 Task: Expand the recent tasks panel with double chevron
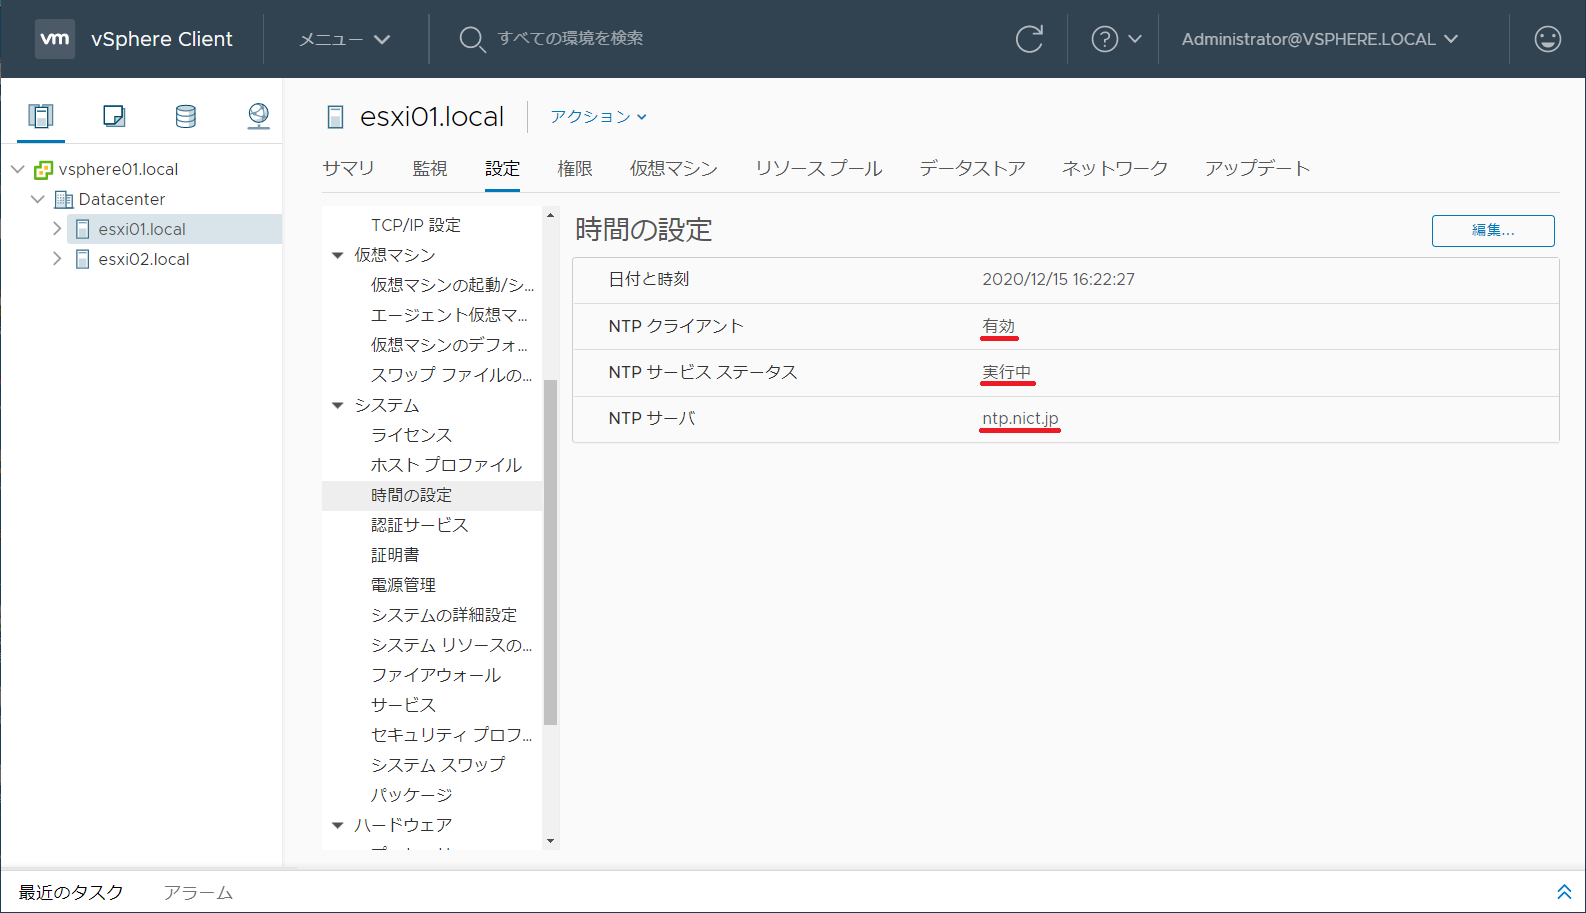pyautogui.click(x=1564, y=891)
